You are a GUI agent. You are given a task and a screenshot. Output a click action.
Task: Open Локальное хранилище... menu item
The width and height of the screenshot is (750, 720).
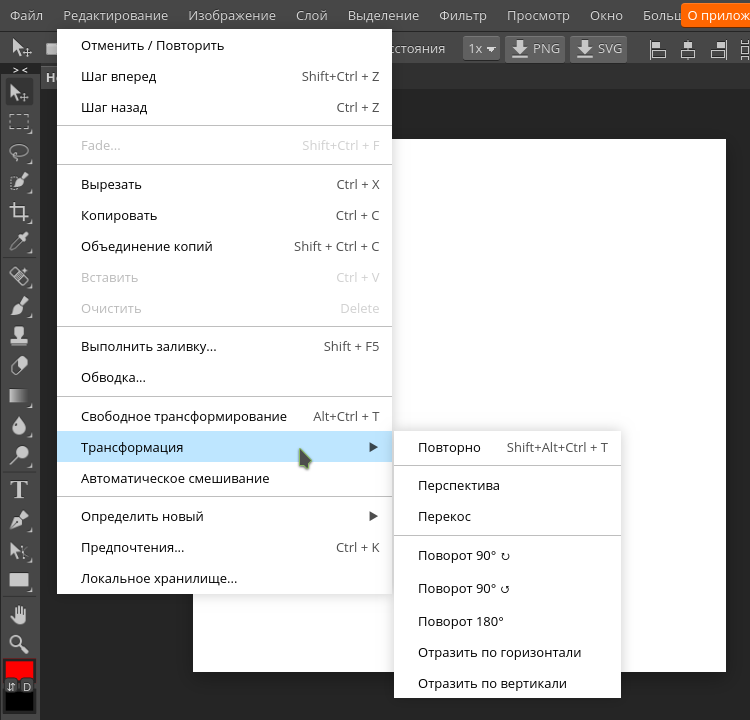pyautogui.click(x=224, y=578)
